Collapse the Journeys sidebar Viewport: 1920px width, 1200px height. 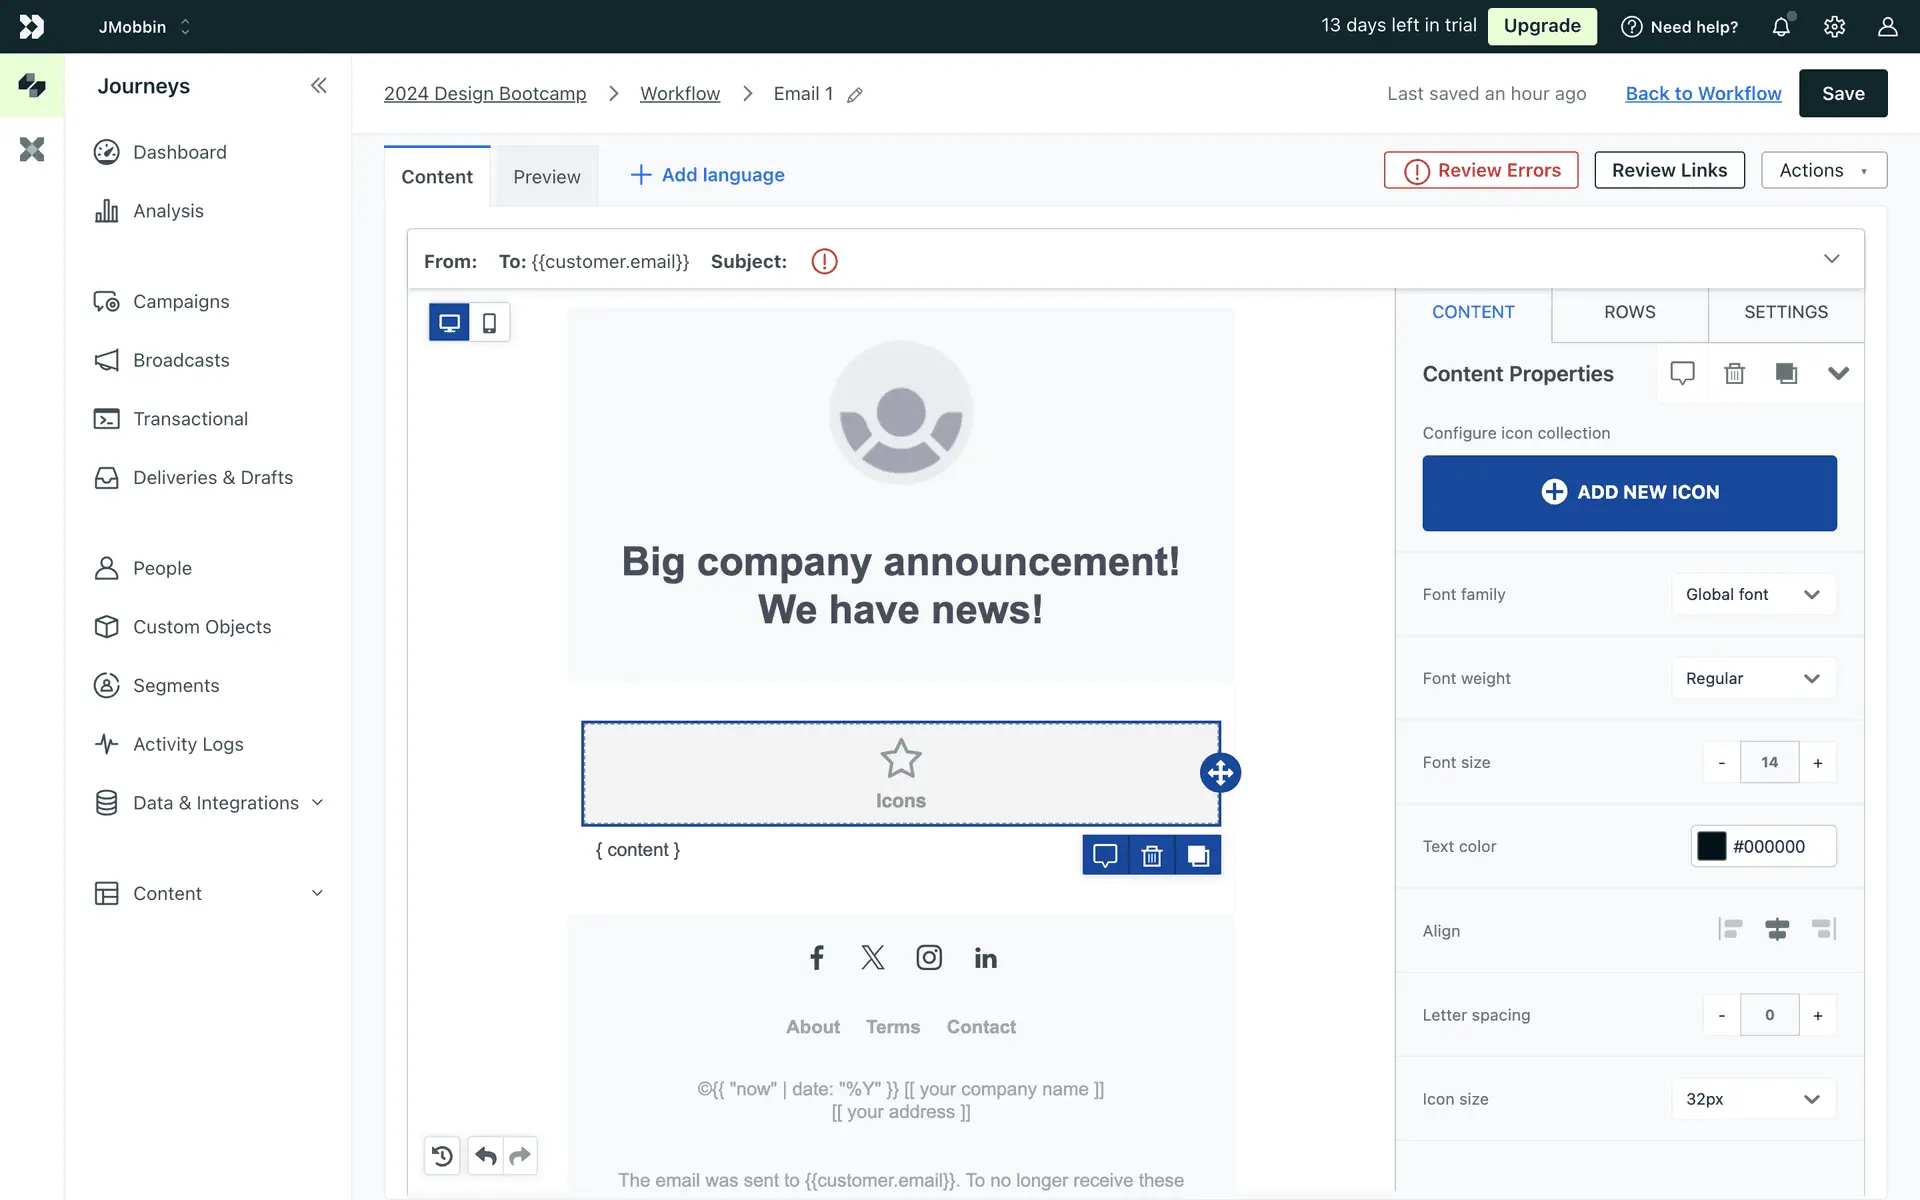point(318,86)
